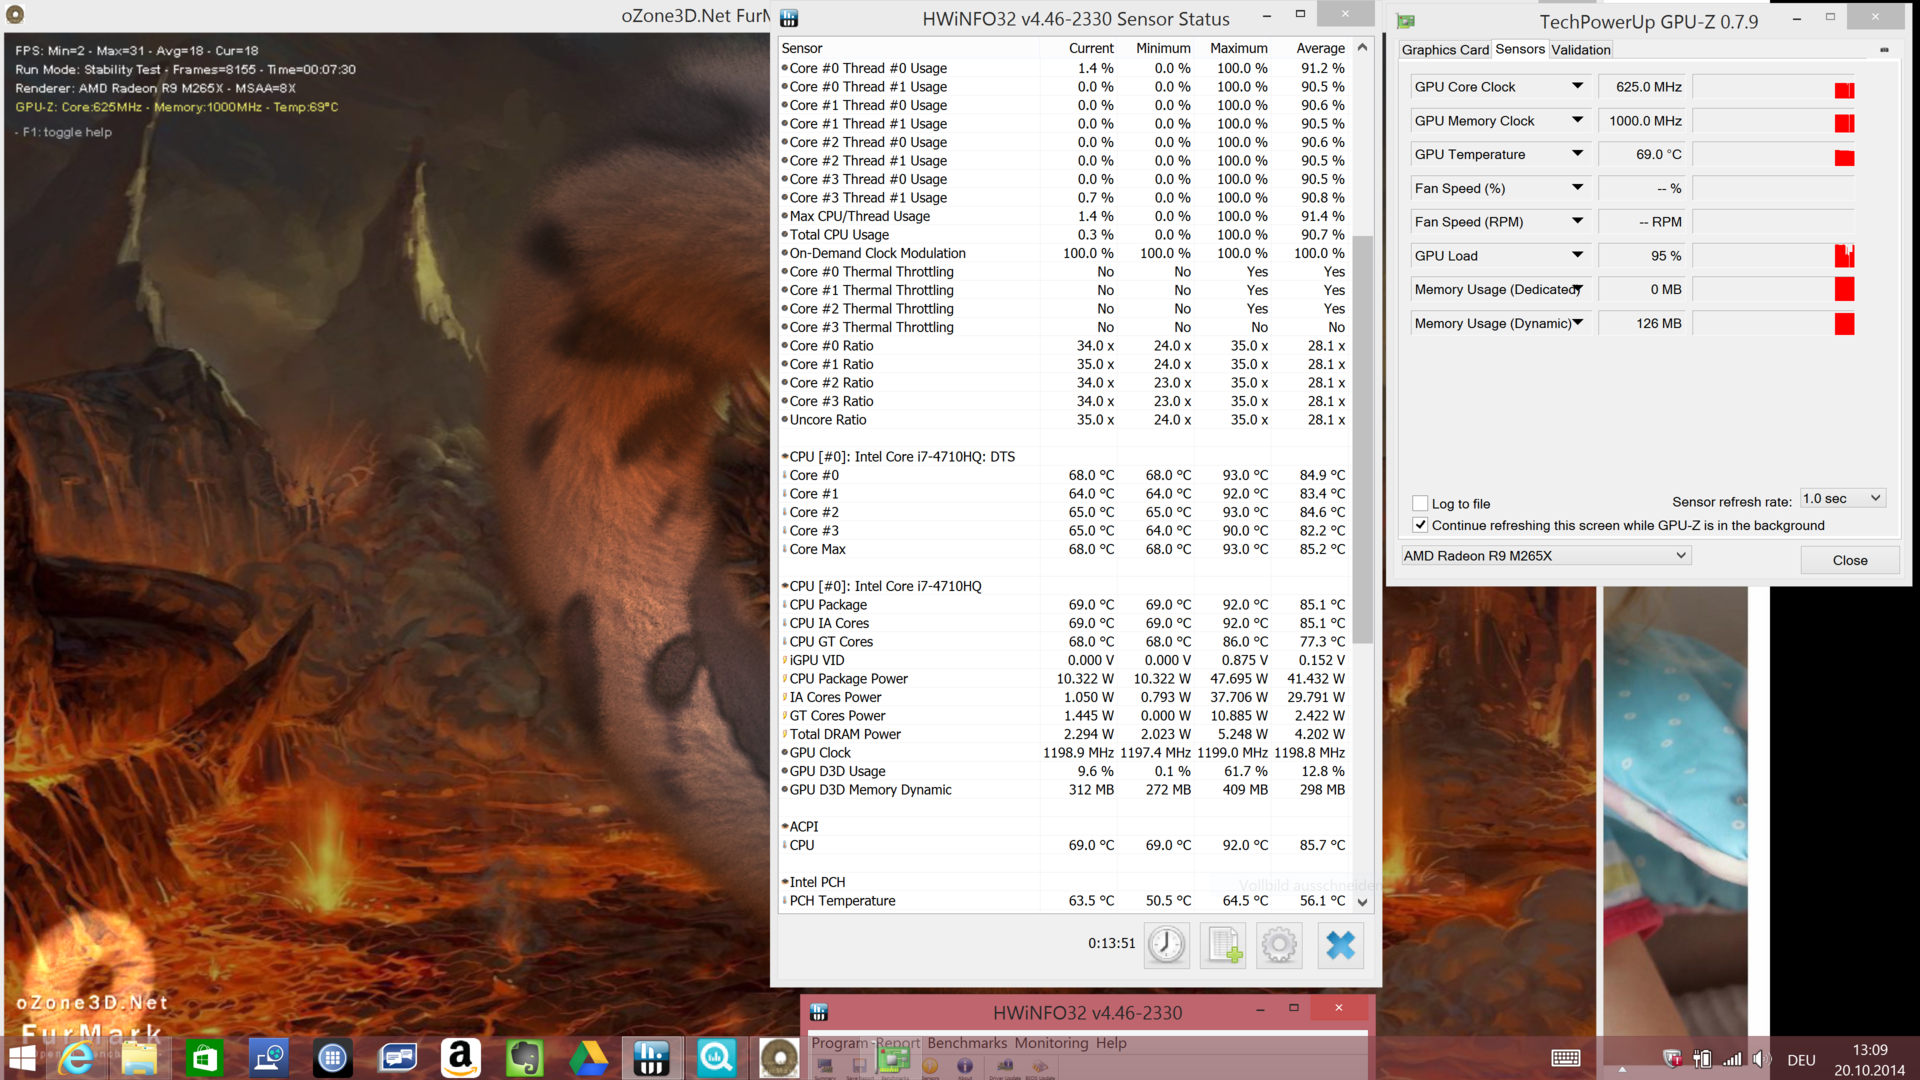
Task: Open Evernote from the taskbar
Action: [524, 1057]
